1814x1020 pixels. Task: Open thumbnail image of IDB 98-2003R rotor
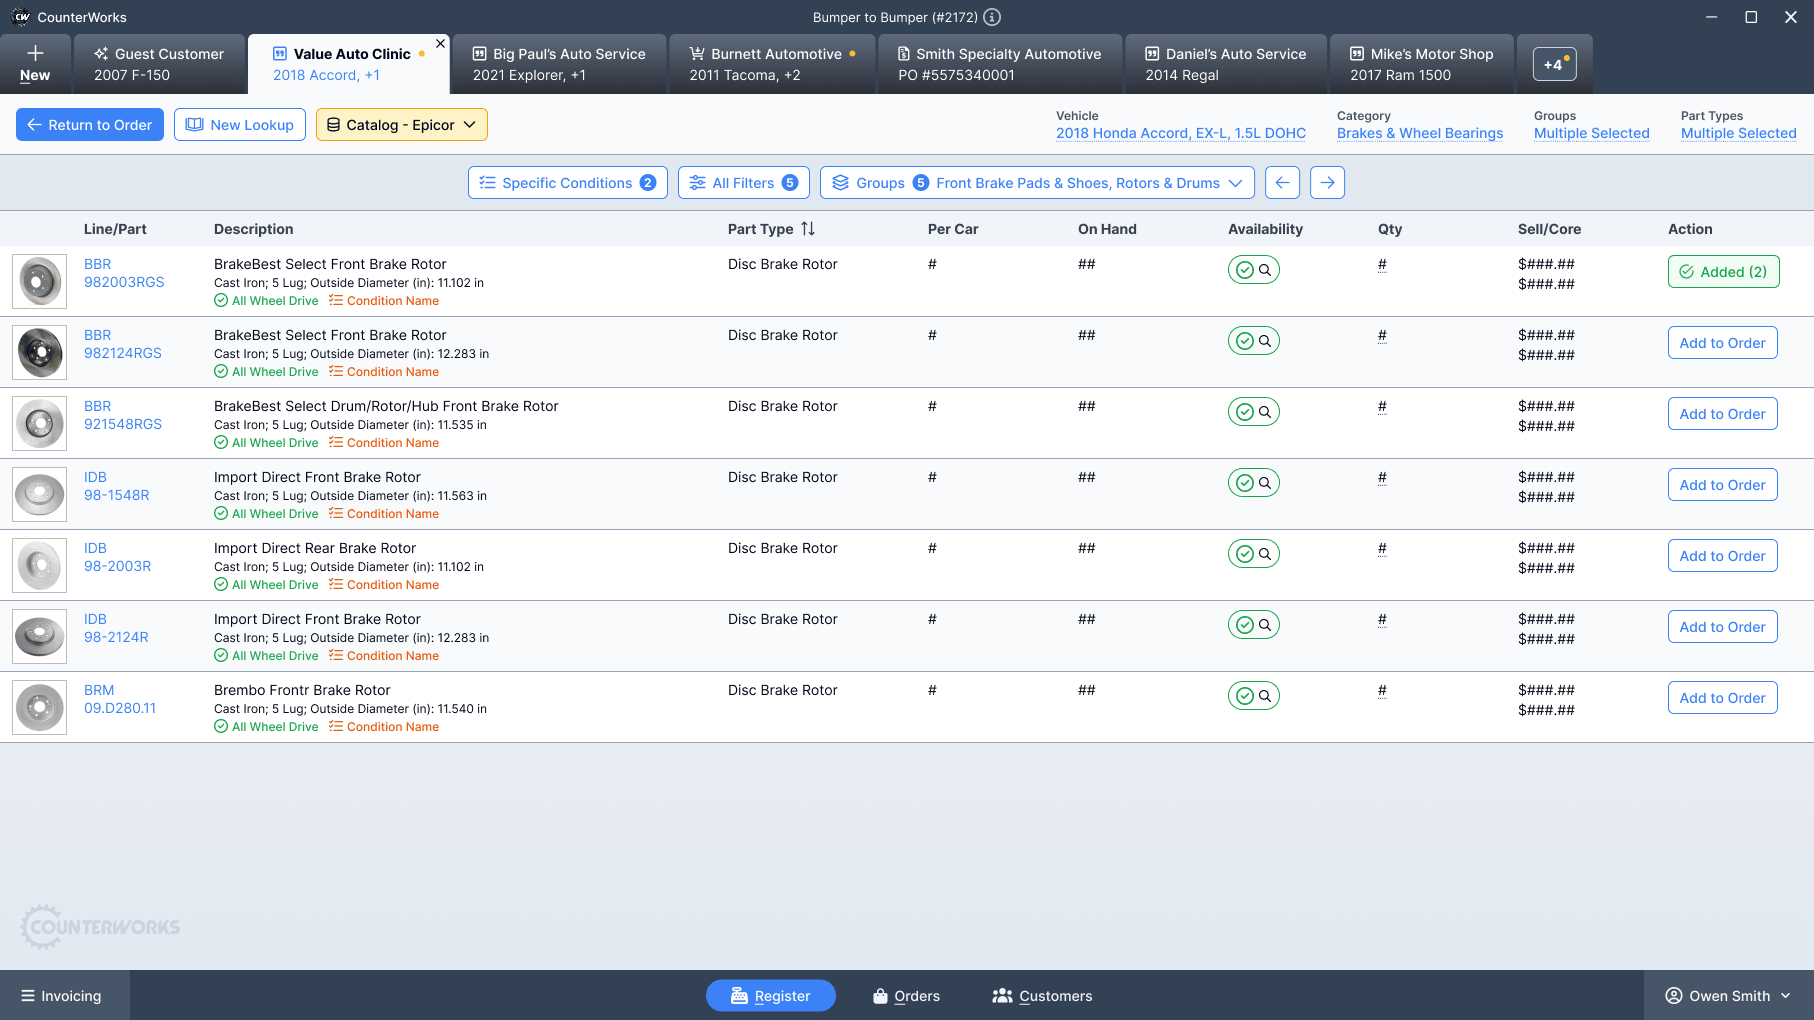(x=40, y=565)
